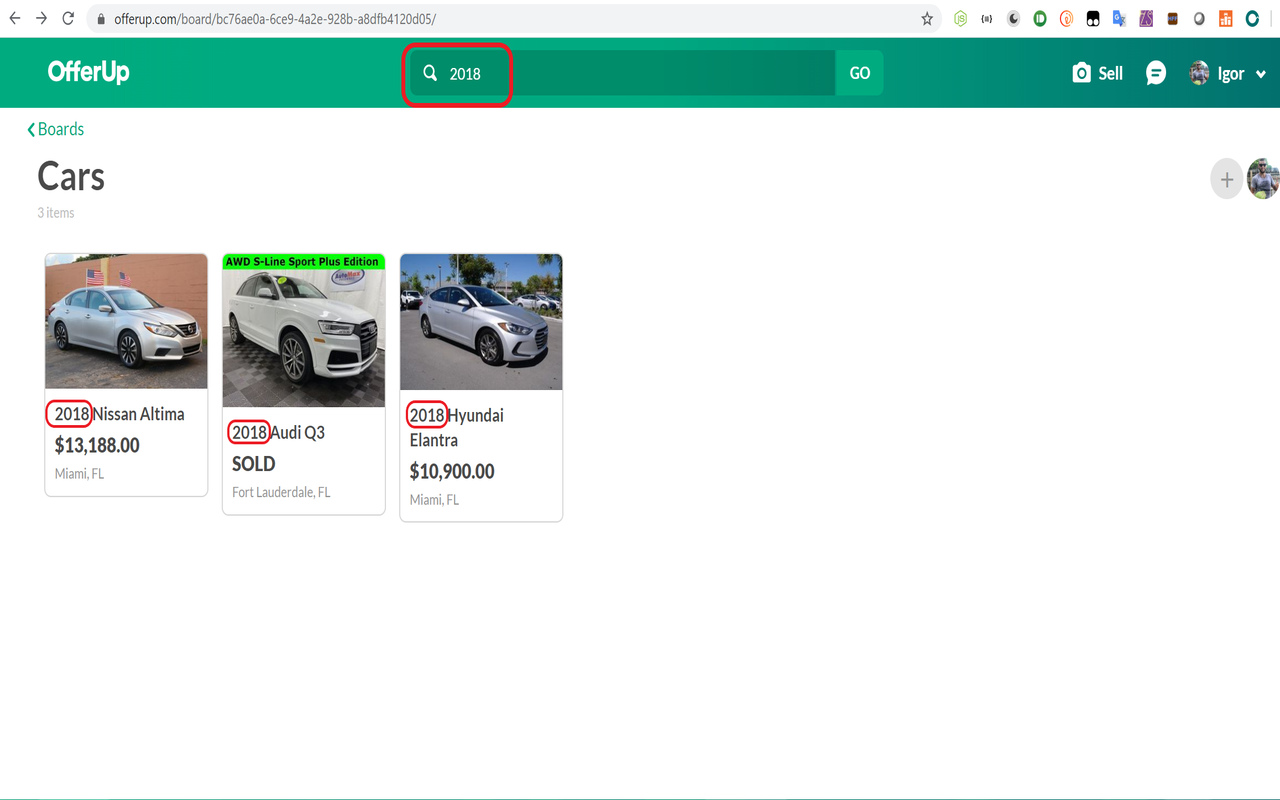The width and height of the screenshot is (1280, 800).
Task: Open the Node.js extension icon
Action: point(960,18)
